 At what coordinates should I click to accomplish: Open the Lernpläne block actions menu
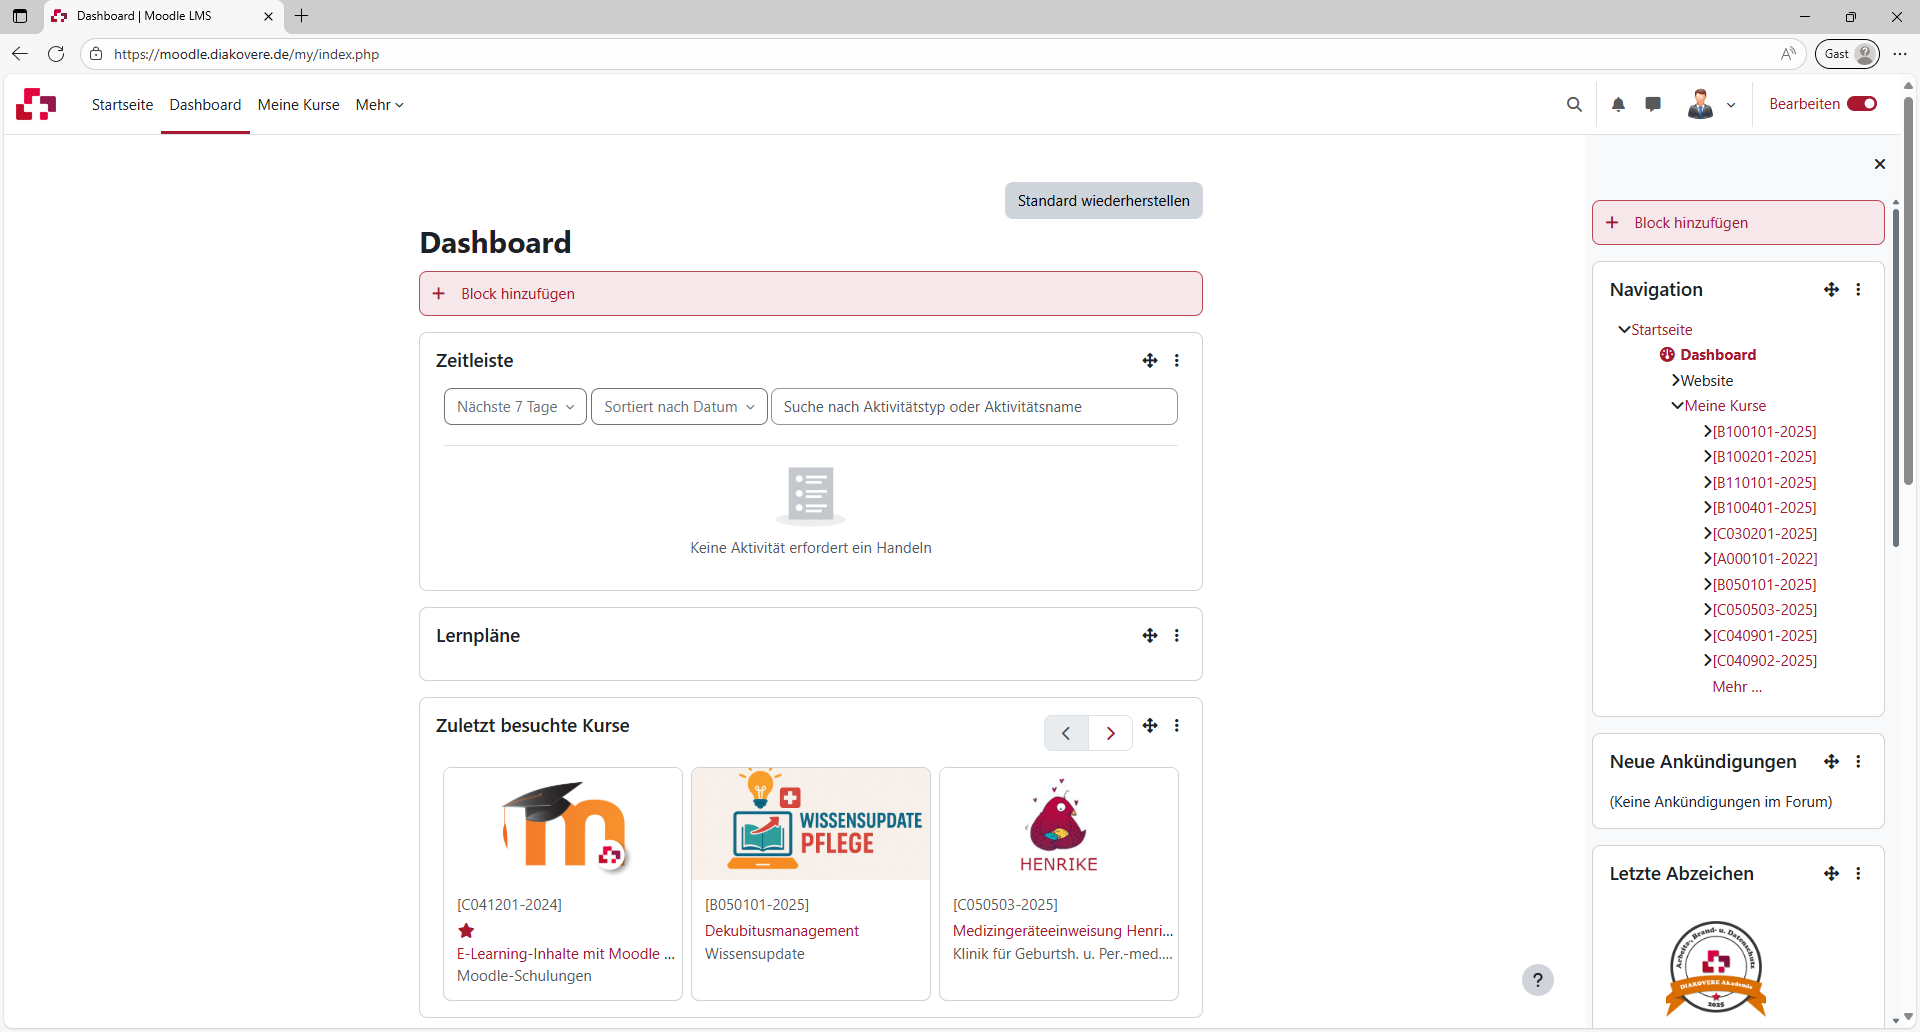[x=1177, y=636]
